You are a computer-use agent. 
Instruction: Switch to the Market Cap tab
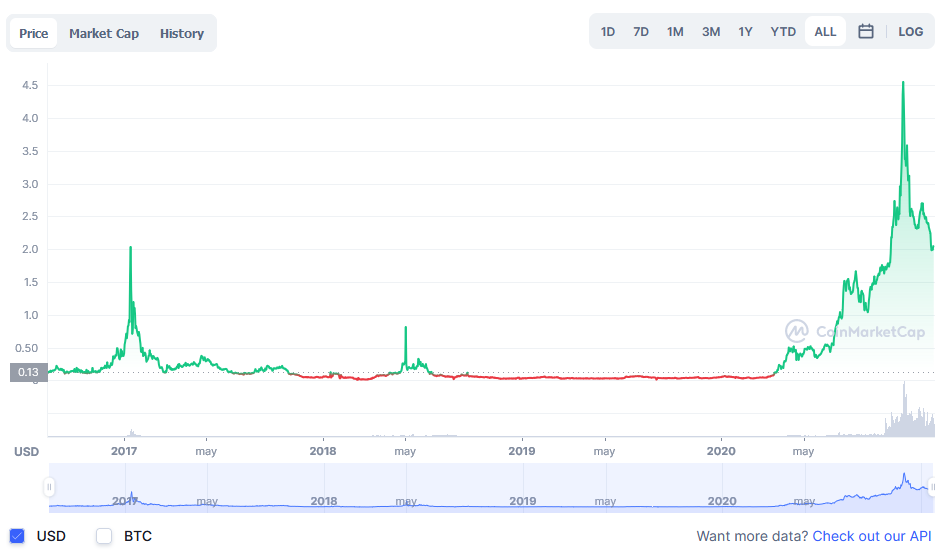(104, 33)
